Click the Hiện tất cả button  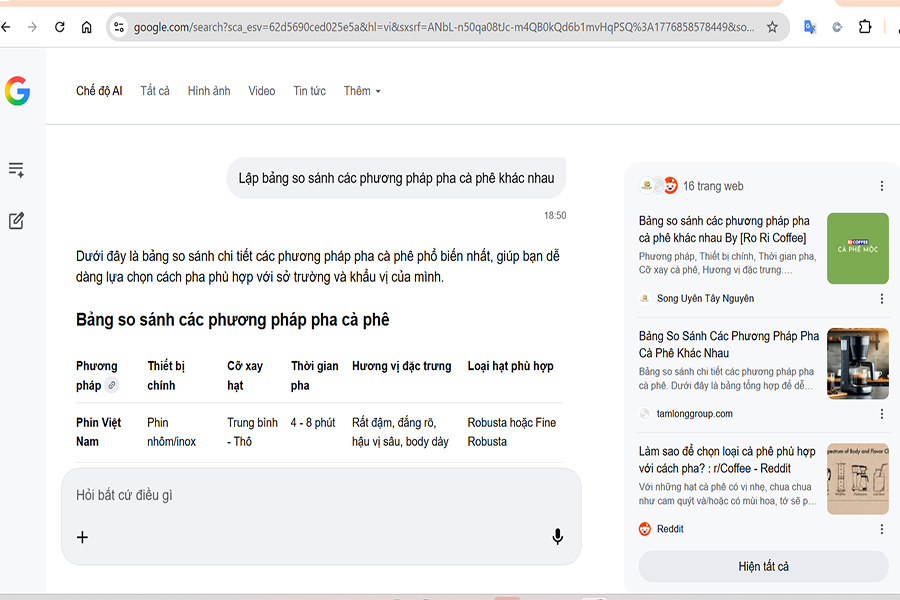coord(763,566)
